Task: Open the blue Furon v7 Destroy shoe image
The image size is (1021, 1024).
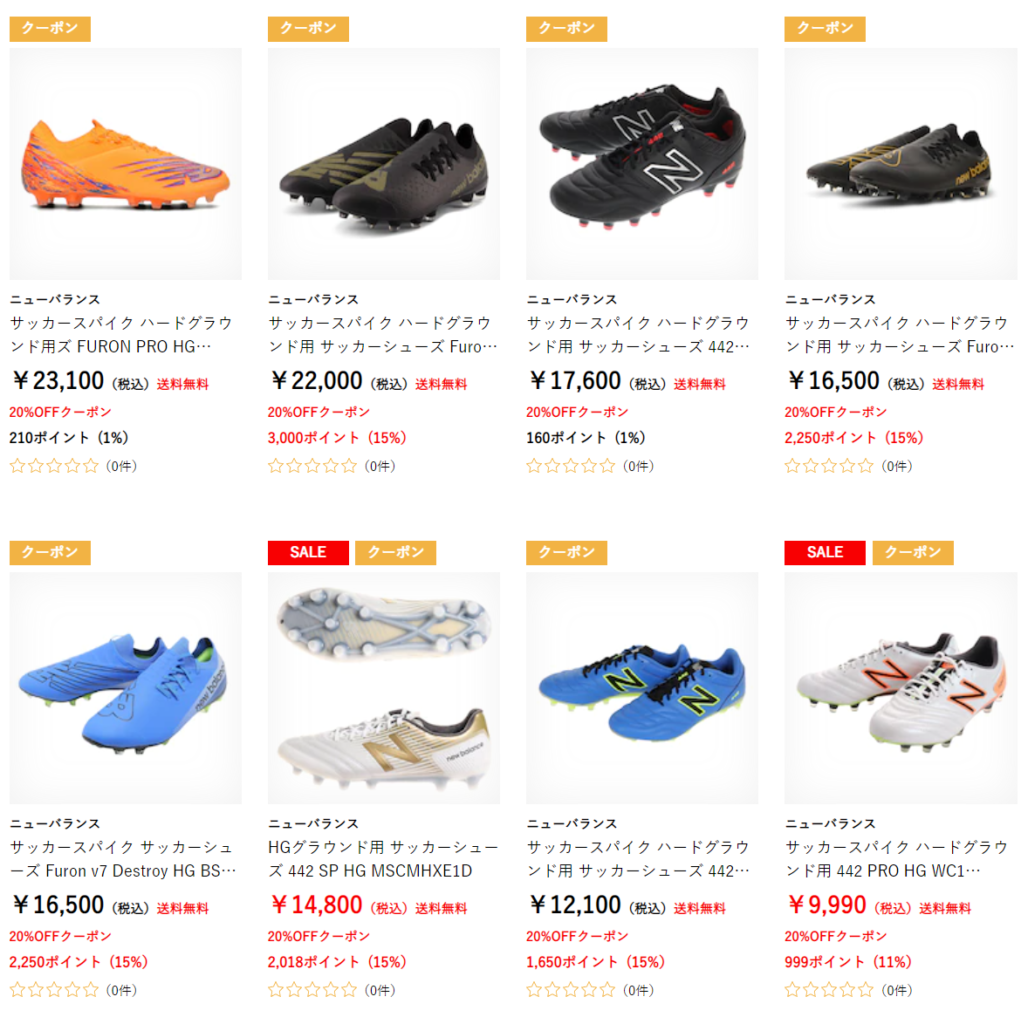Action: click(125, 688)
